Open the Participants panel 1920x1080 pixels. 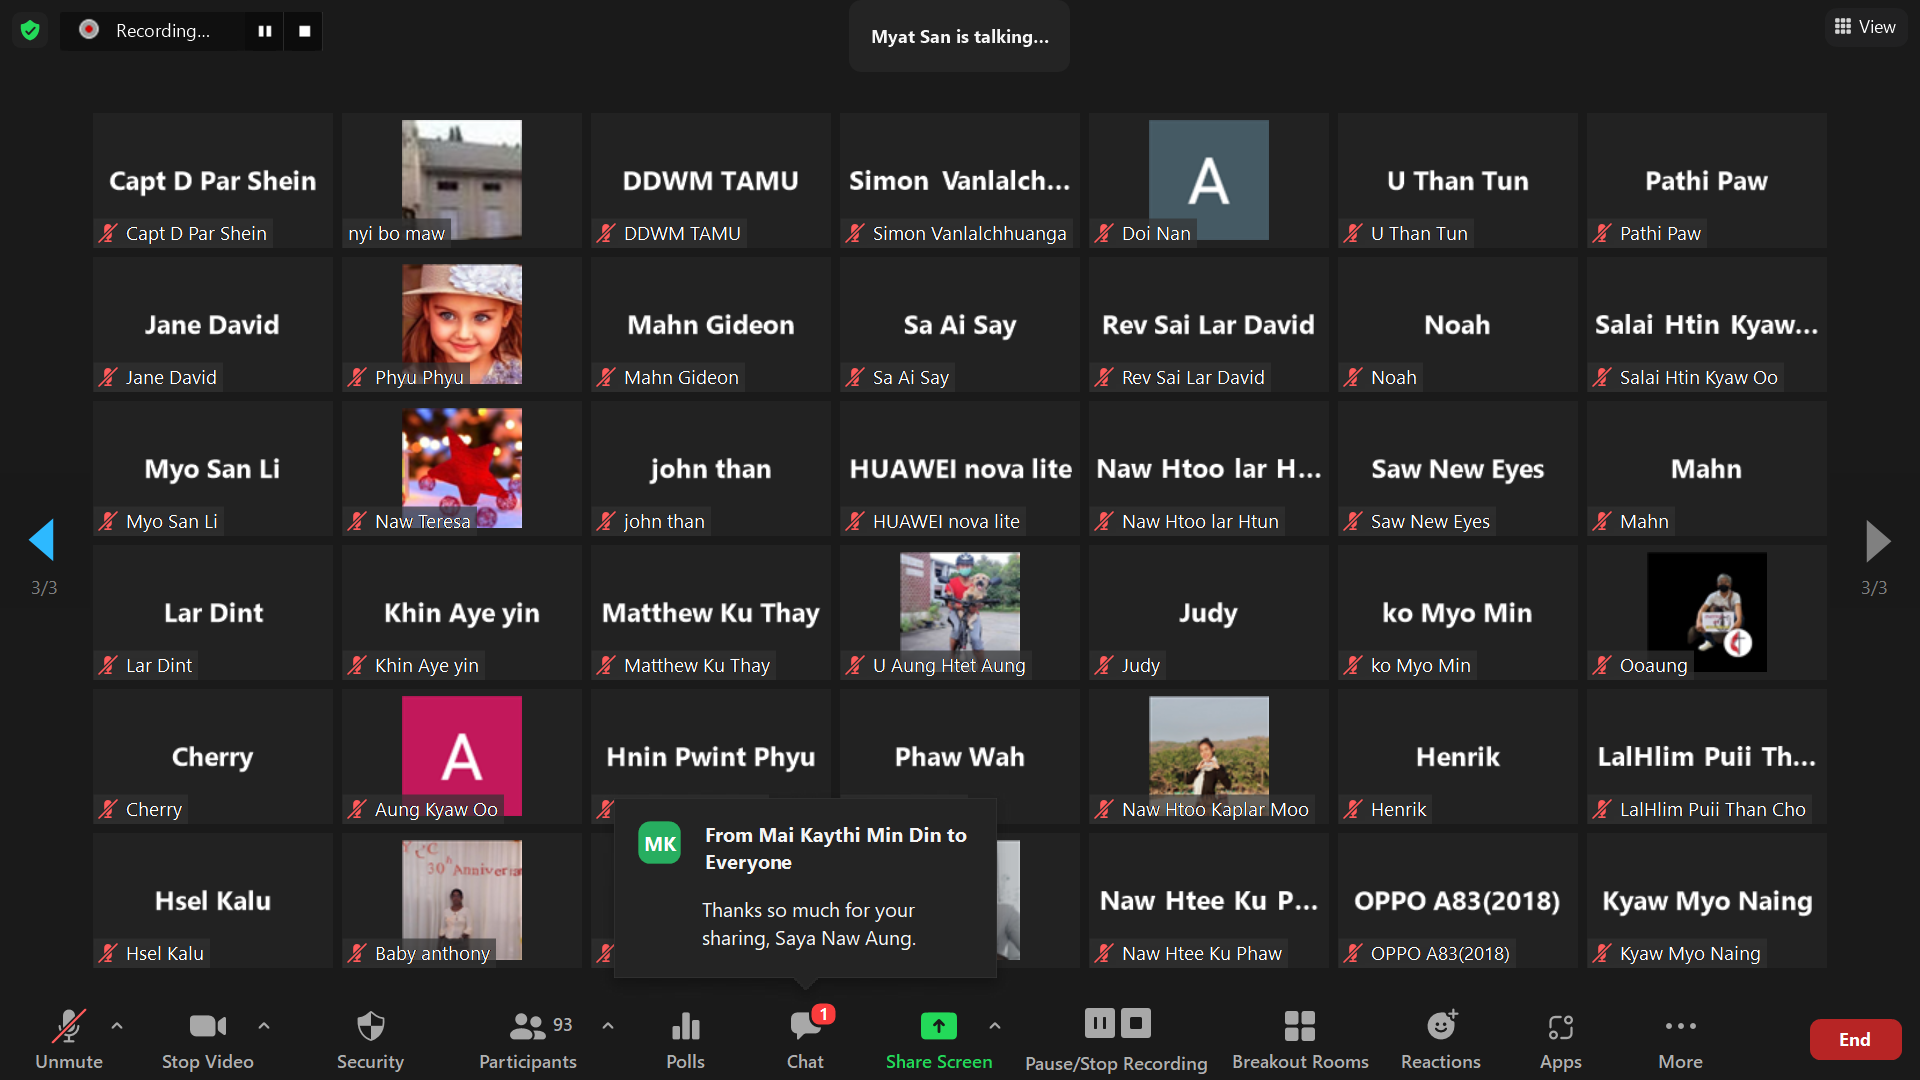[528, 1027]
